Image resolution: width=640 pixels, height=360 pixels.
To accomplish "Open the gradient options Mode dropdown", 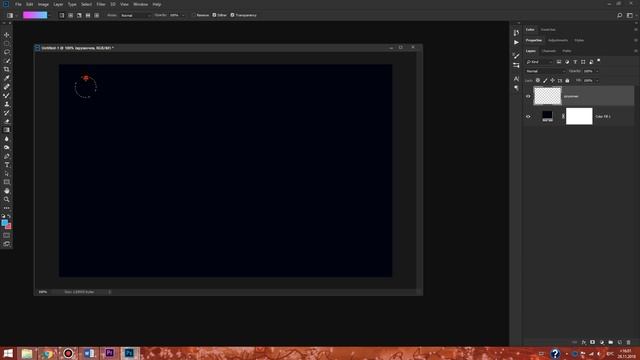I will tap(135, 15).
